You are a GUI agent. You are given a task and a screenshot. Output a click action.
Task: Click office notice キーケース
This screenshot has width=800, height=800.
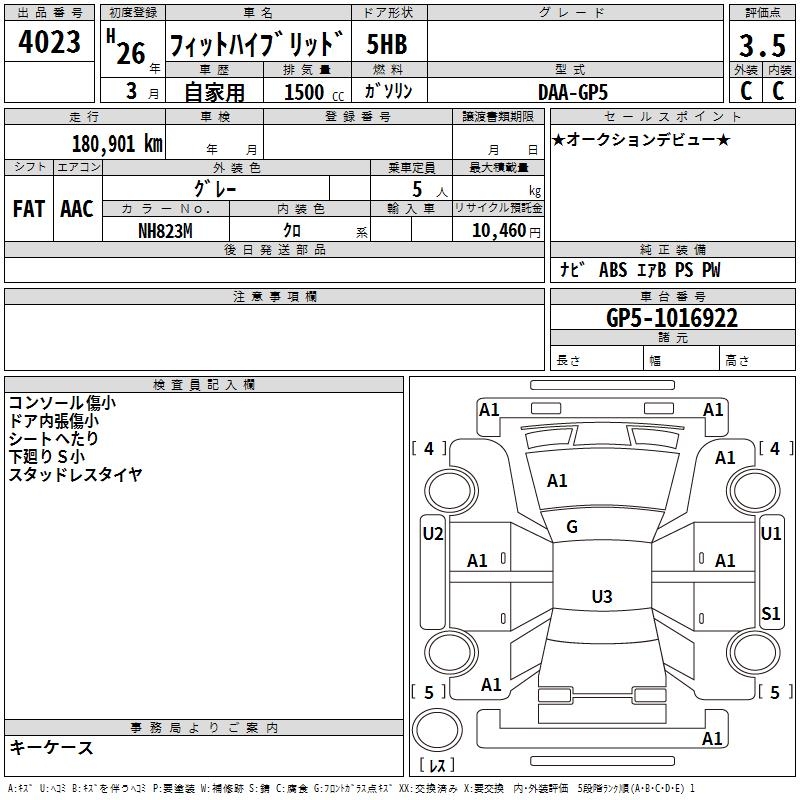click(x=52, y=748)
